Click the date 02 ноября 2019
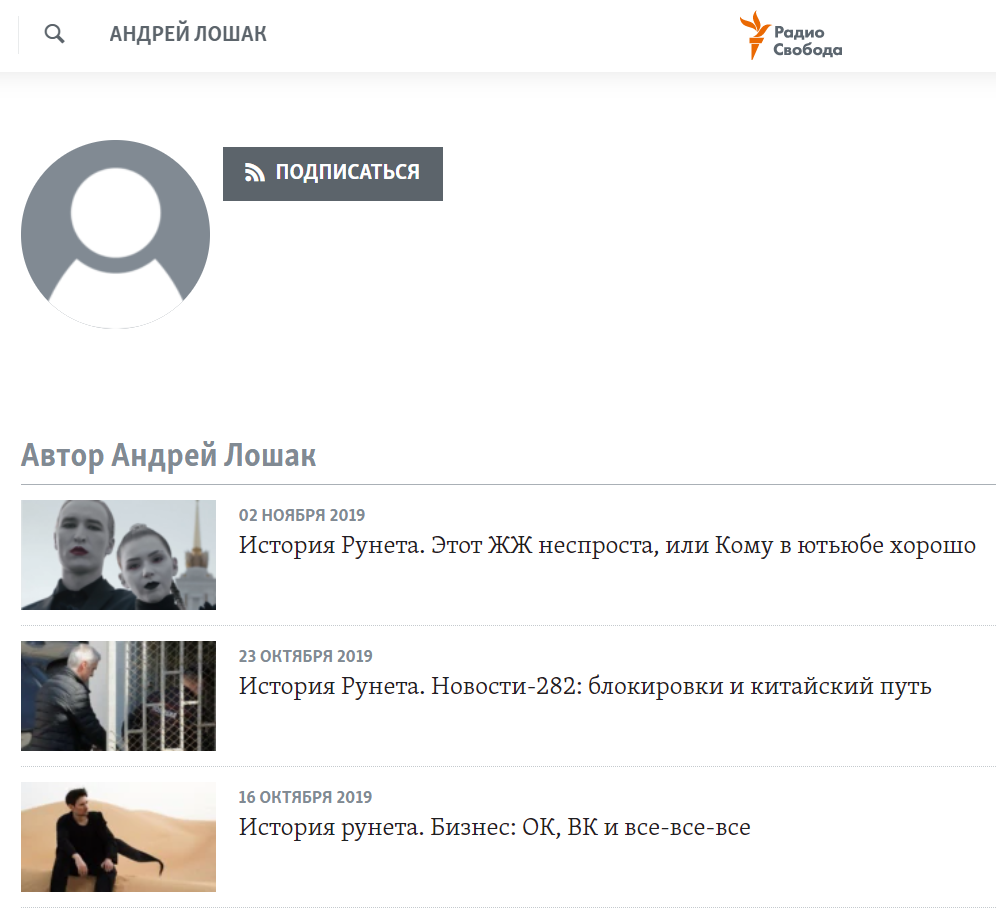Viewport: 996px width, 908px height. (302, 515)
